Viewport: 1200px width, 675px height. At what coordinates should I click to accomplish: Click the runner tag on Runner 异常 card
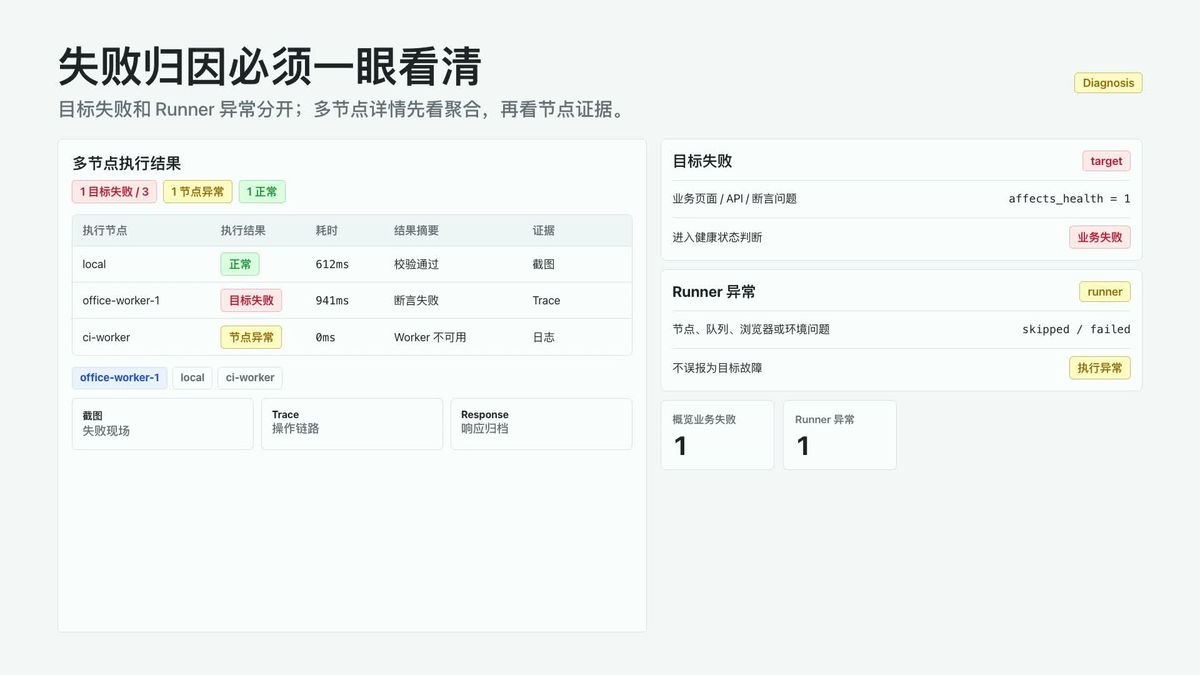[1105, 292]
